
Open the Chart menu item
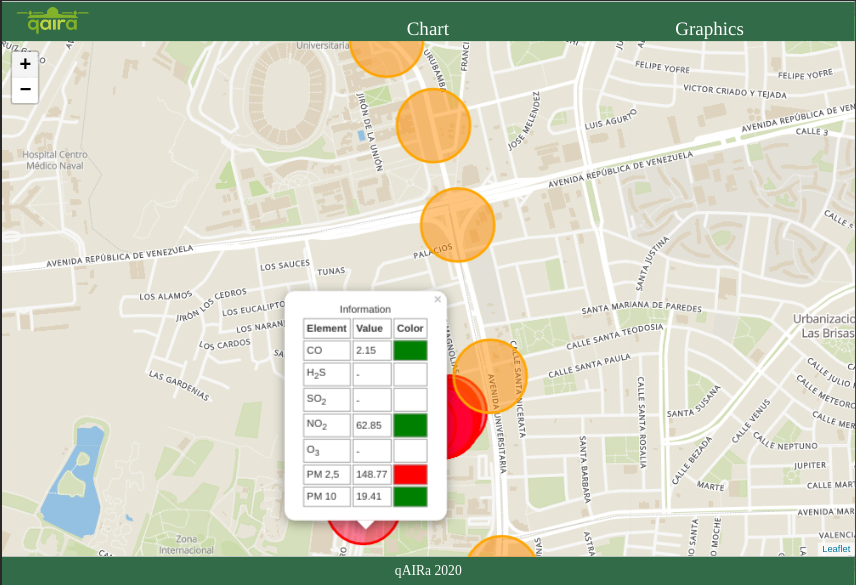(x=427, y=29)
